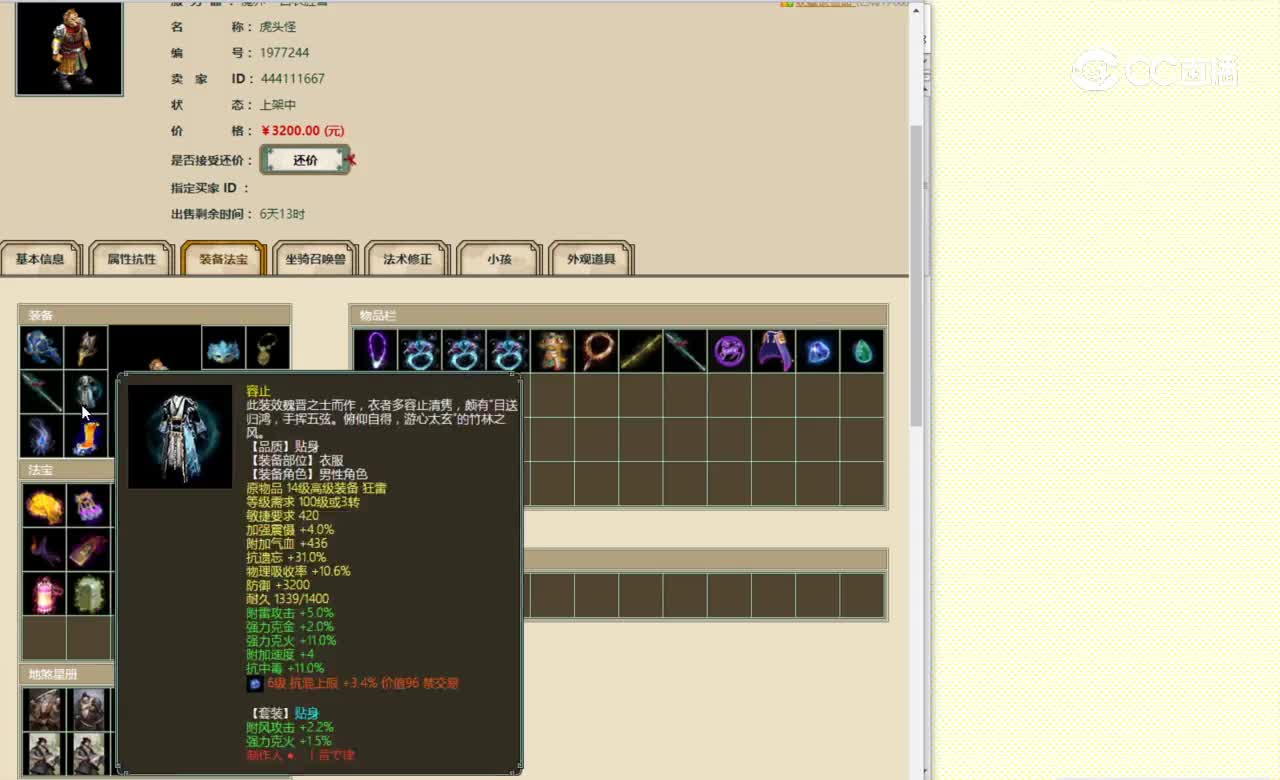Select the orange costume figure in 物品栏
Viewport: 1280px width, 780px height.
tap(552, 351)
